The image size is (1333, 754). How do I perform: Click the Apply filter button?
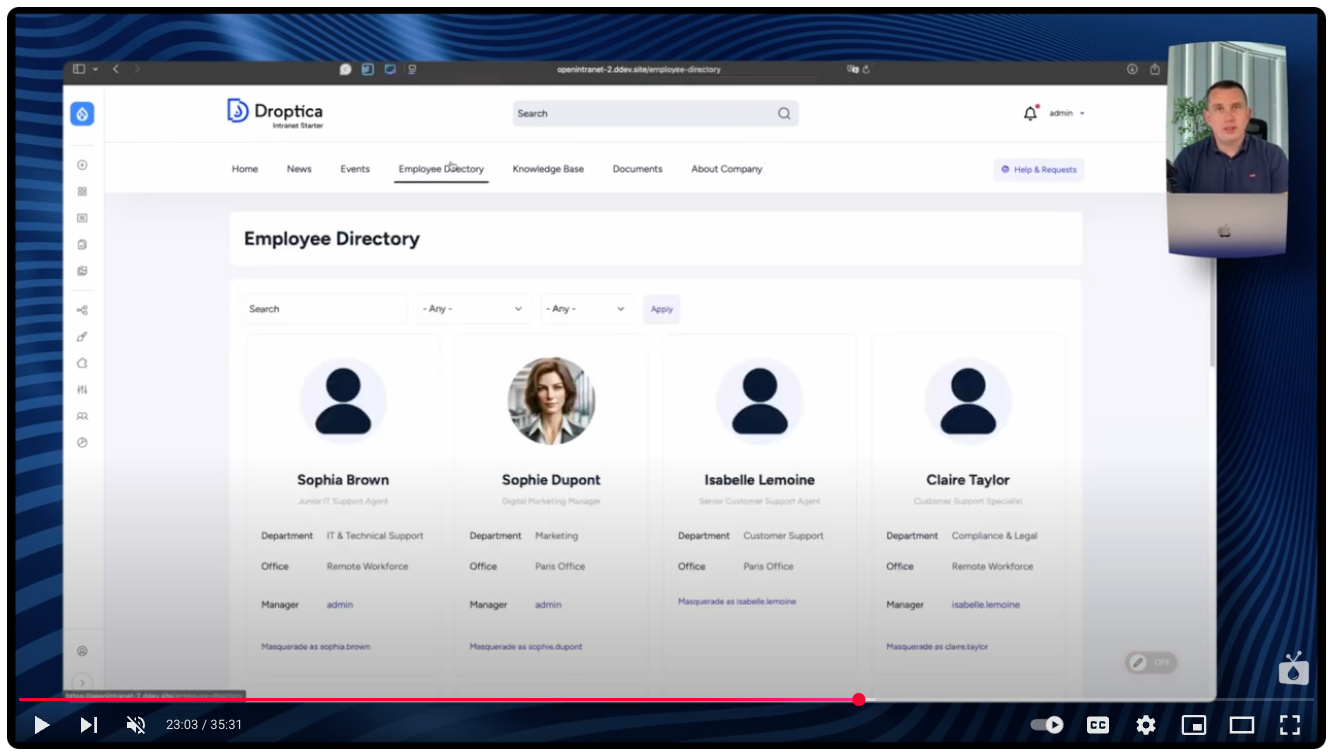[662, 309]
